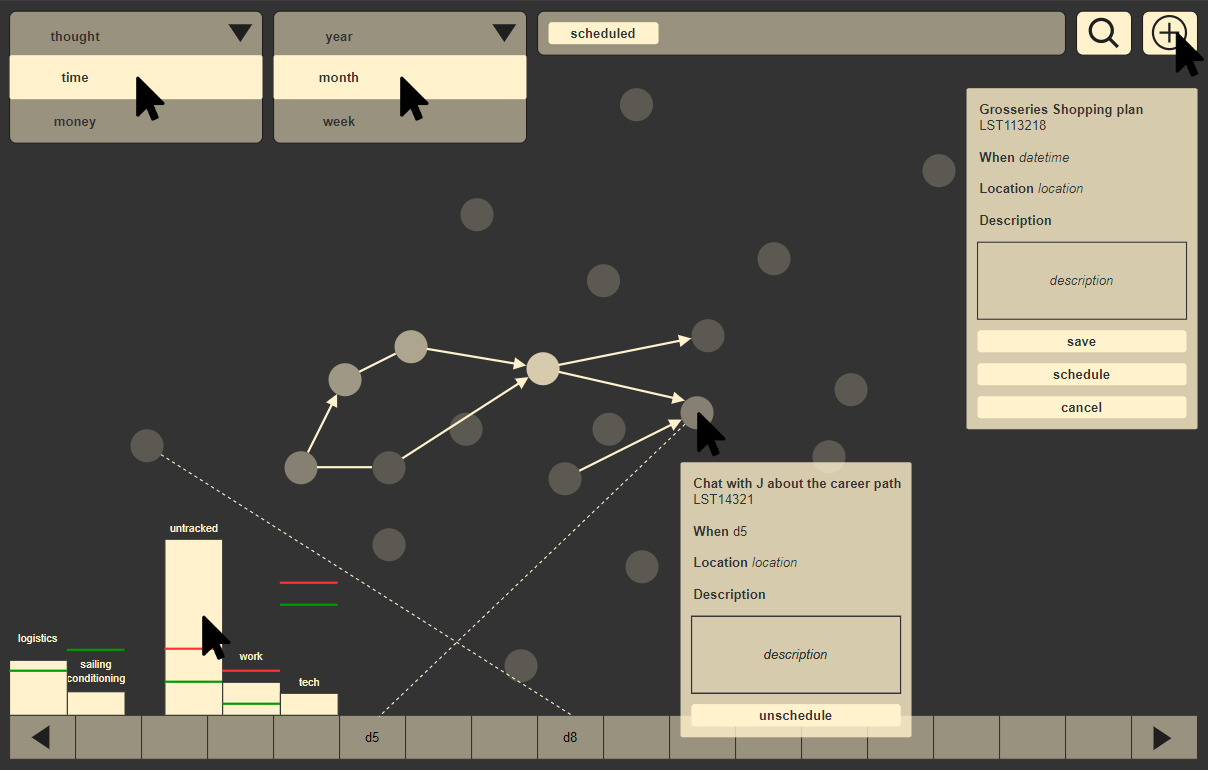Click Grosseries Shopping plan description box
This screenshot has width=1208, height=770.
pos(1081,281)
